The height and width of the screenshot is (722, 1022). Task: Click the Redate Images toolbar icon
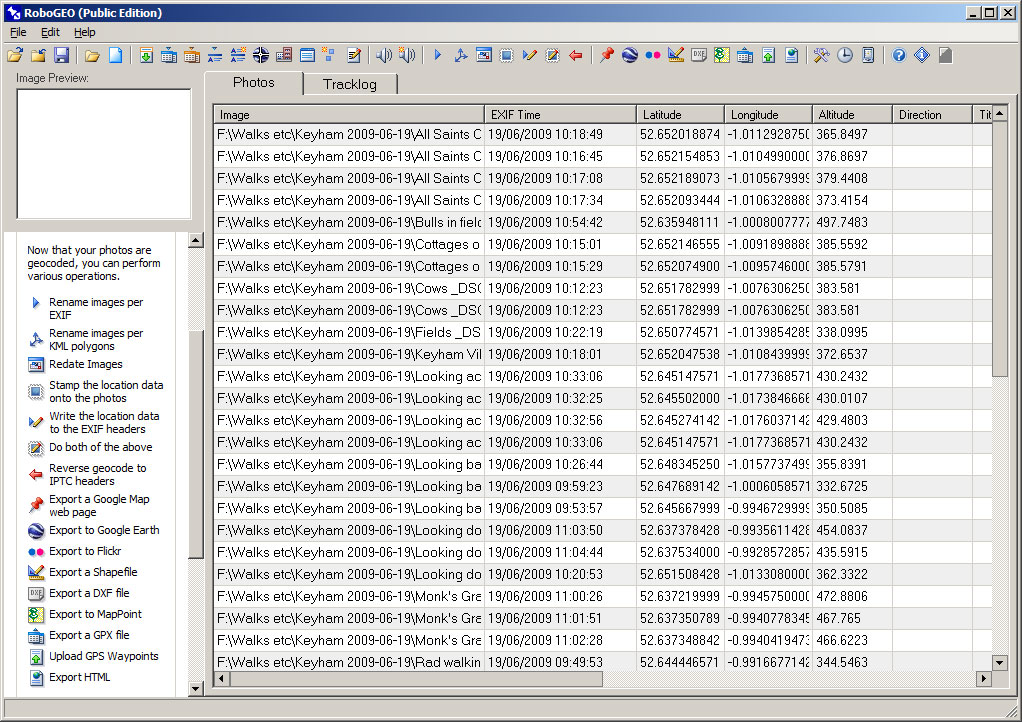(484, 55)
